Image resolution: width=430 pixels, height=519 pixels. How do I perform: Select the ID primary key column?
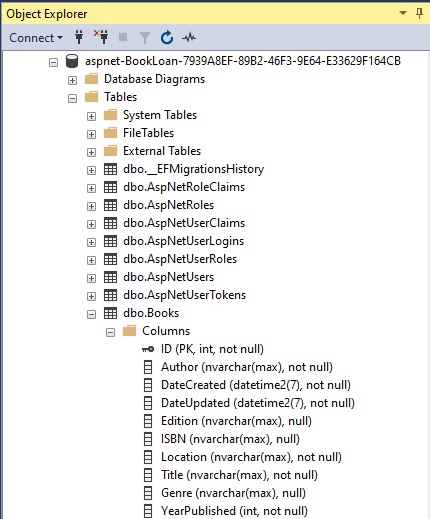click(212, 349)
